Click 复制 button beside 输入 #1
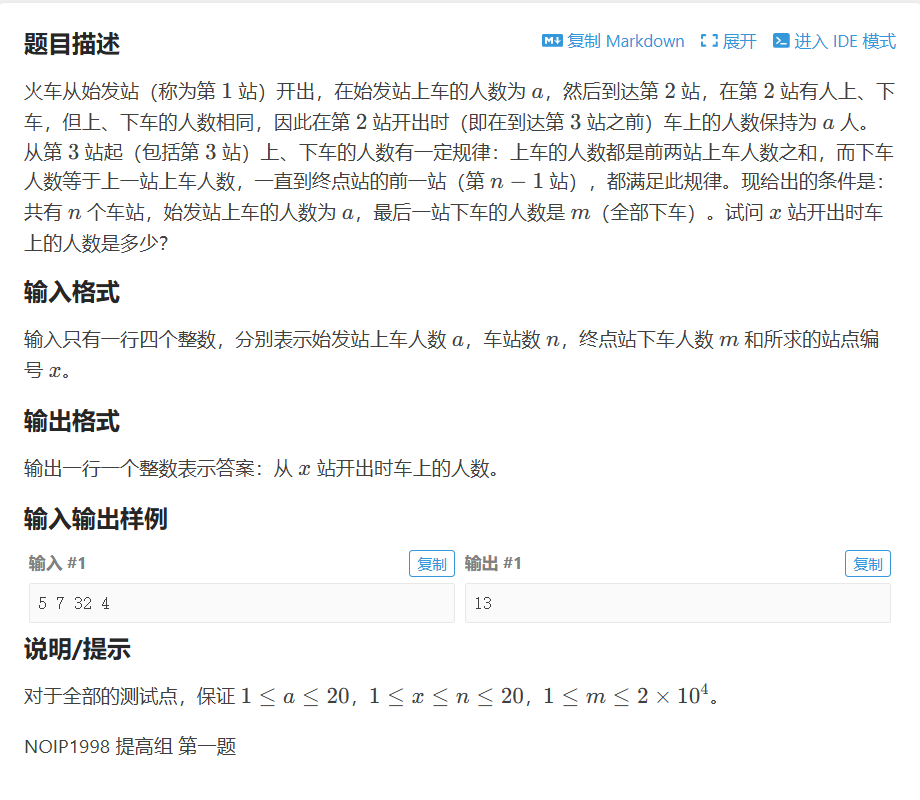 click(x=431, y=563)
